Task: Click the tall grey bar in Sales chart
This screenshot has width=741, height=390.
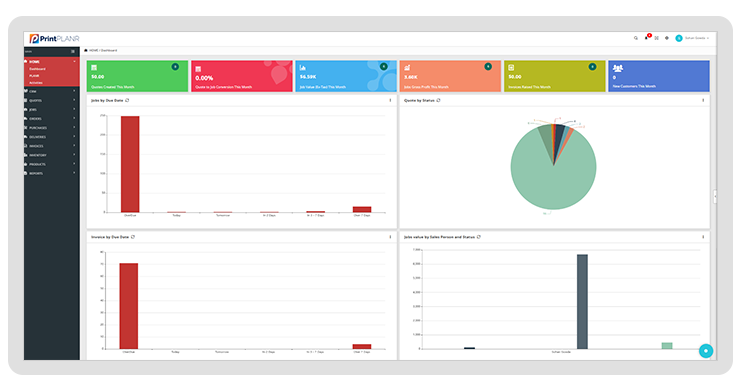Action: tap(582, 302)
